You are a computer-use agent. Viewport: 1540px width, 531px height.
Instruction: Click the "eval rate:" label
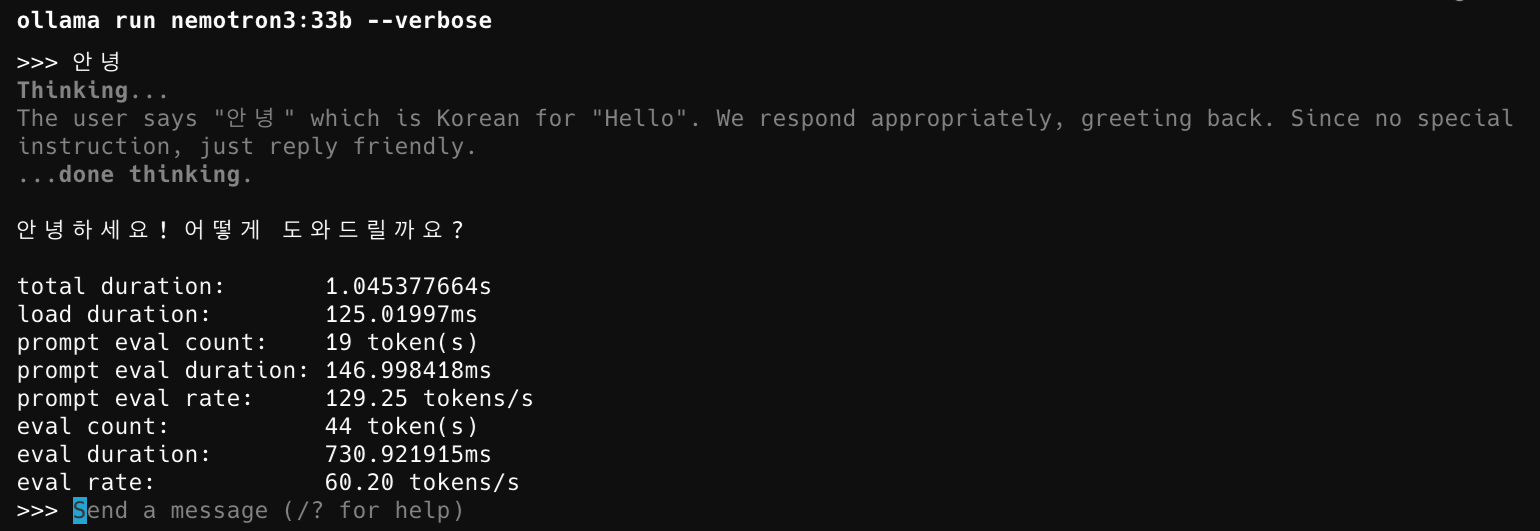(87, 482)
